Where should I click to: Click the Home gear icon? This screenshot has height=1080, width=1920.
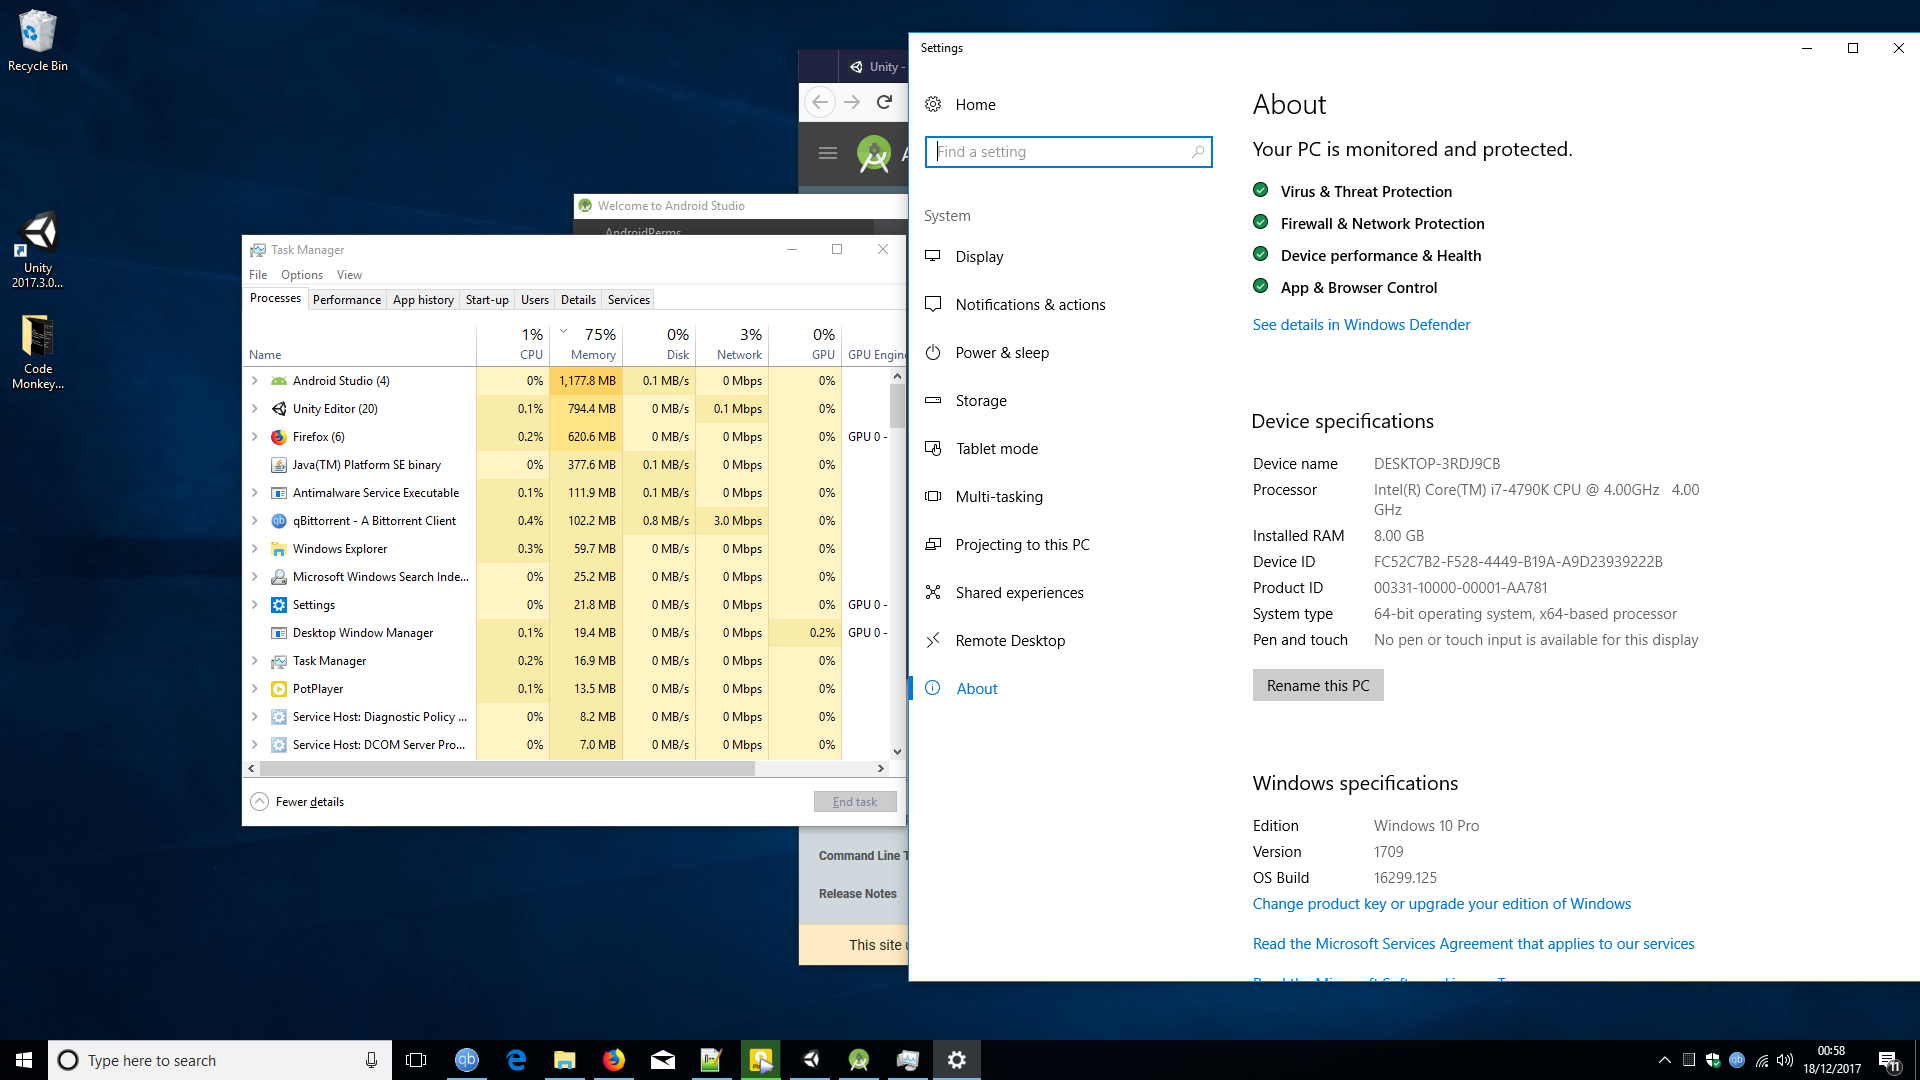point(933,104)
